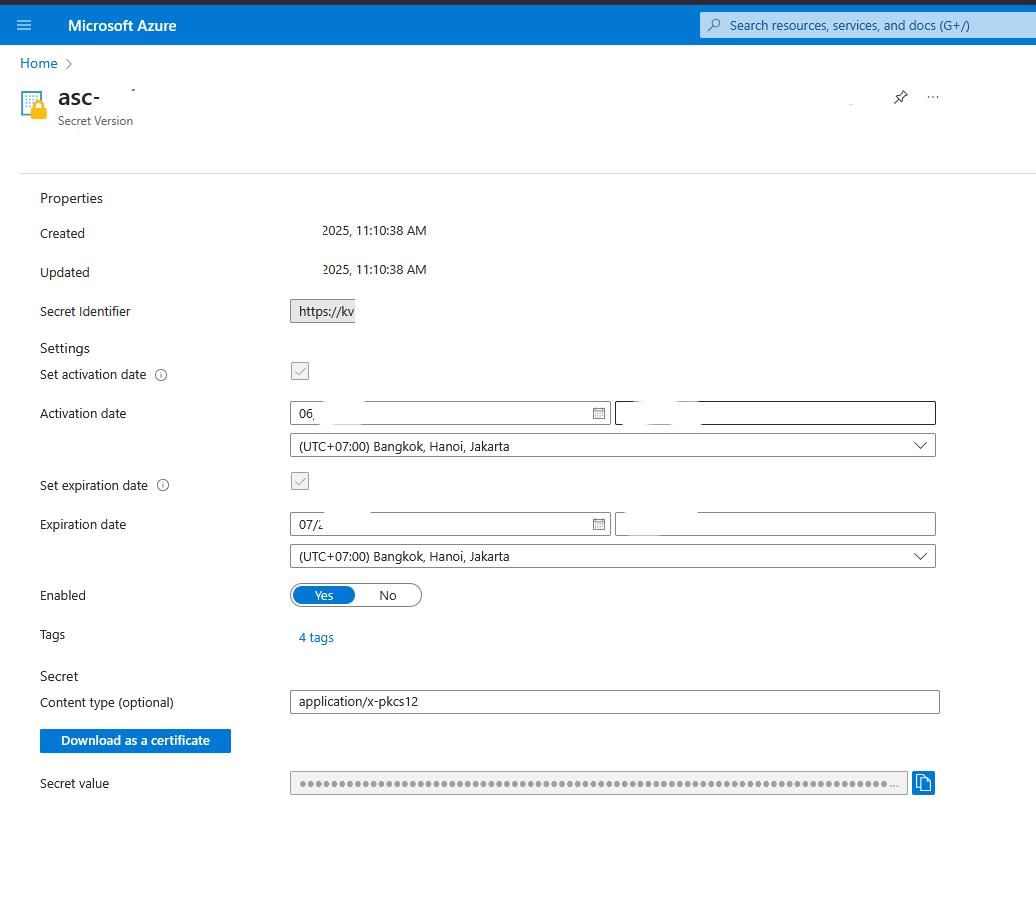The height and width of the screenshot is (901, 1036).
Task: Open the Activation date timezone dropdown
Action: point(612,446)
